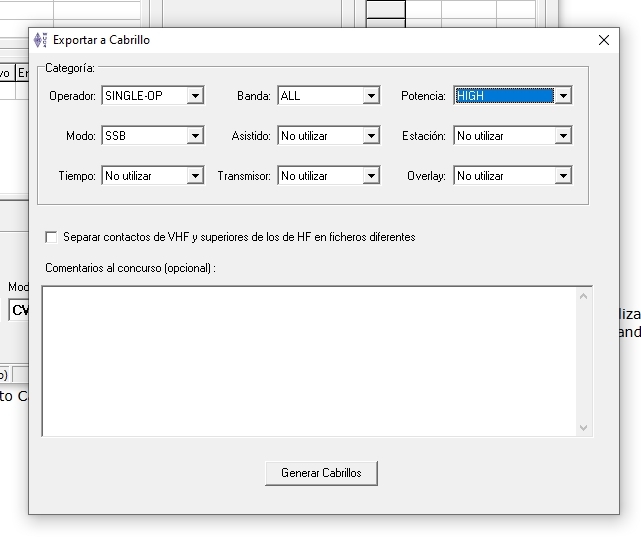Expand the Banda dropdown list
Viewport: 641px width, 539px height.
(x=371, y=96)
